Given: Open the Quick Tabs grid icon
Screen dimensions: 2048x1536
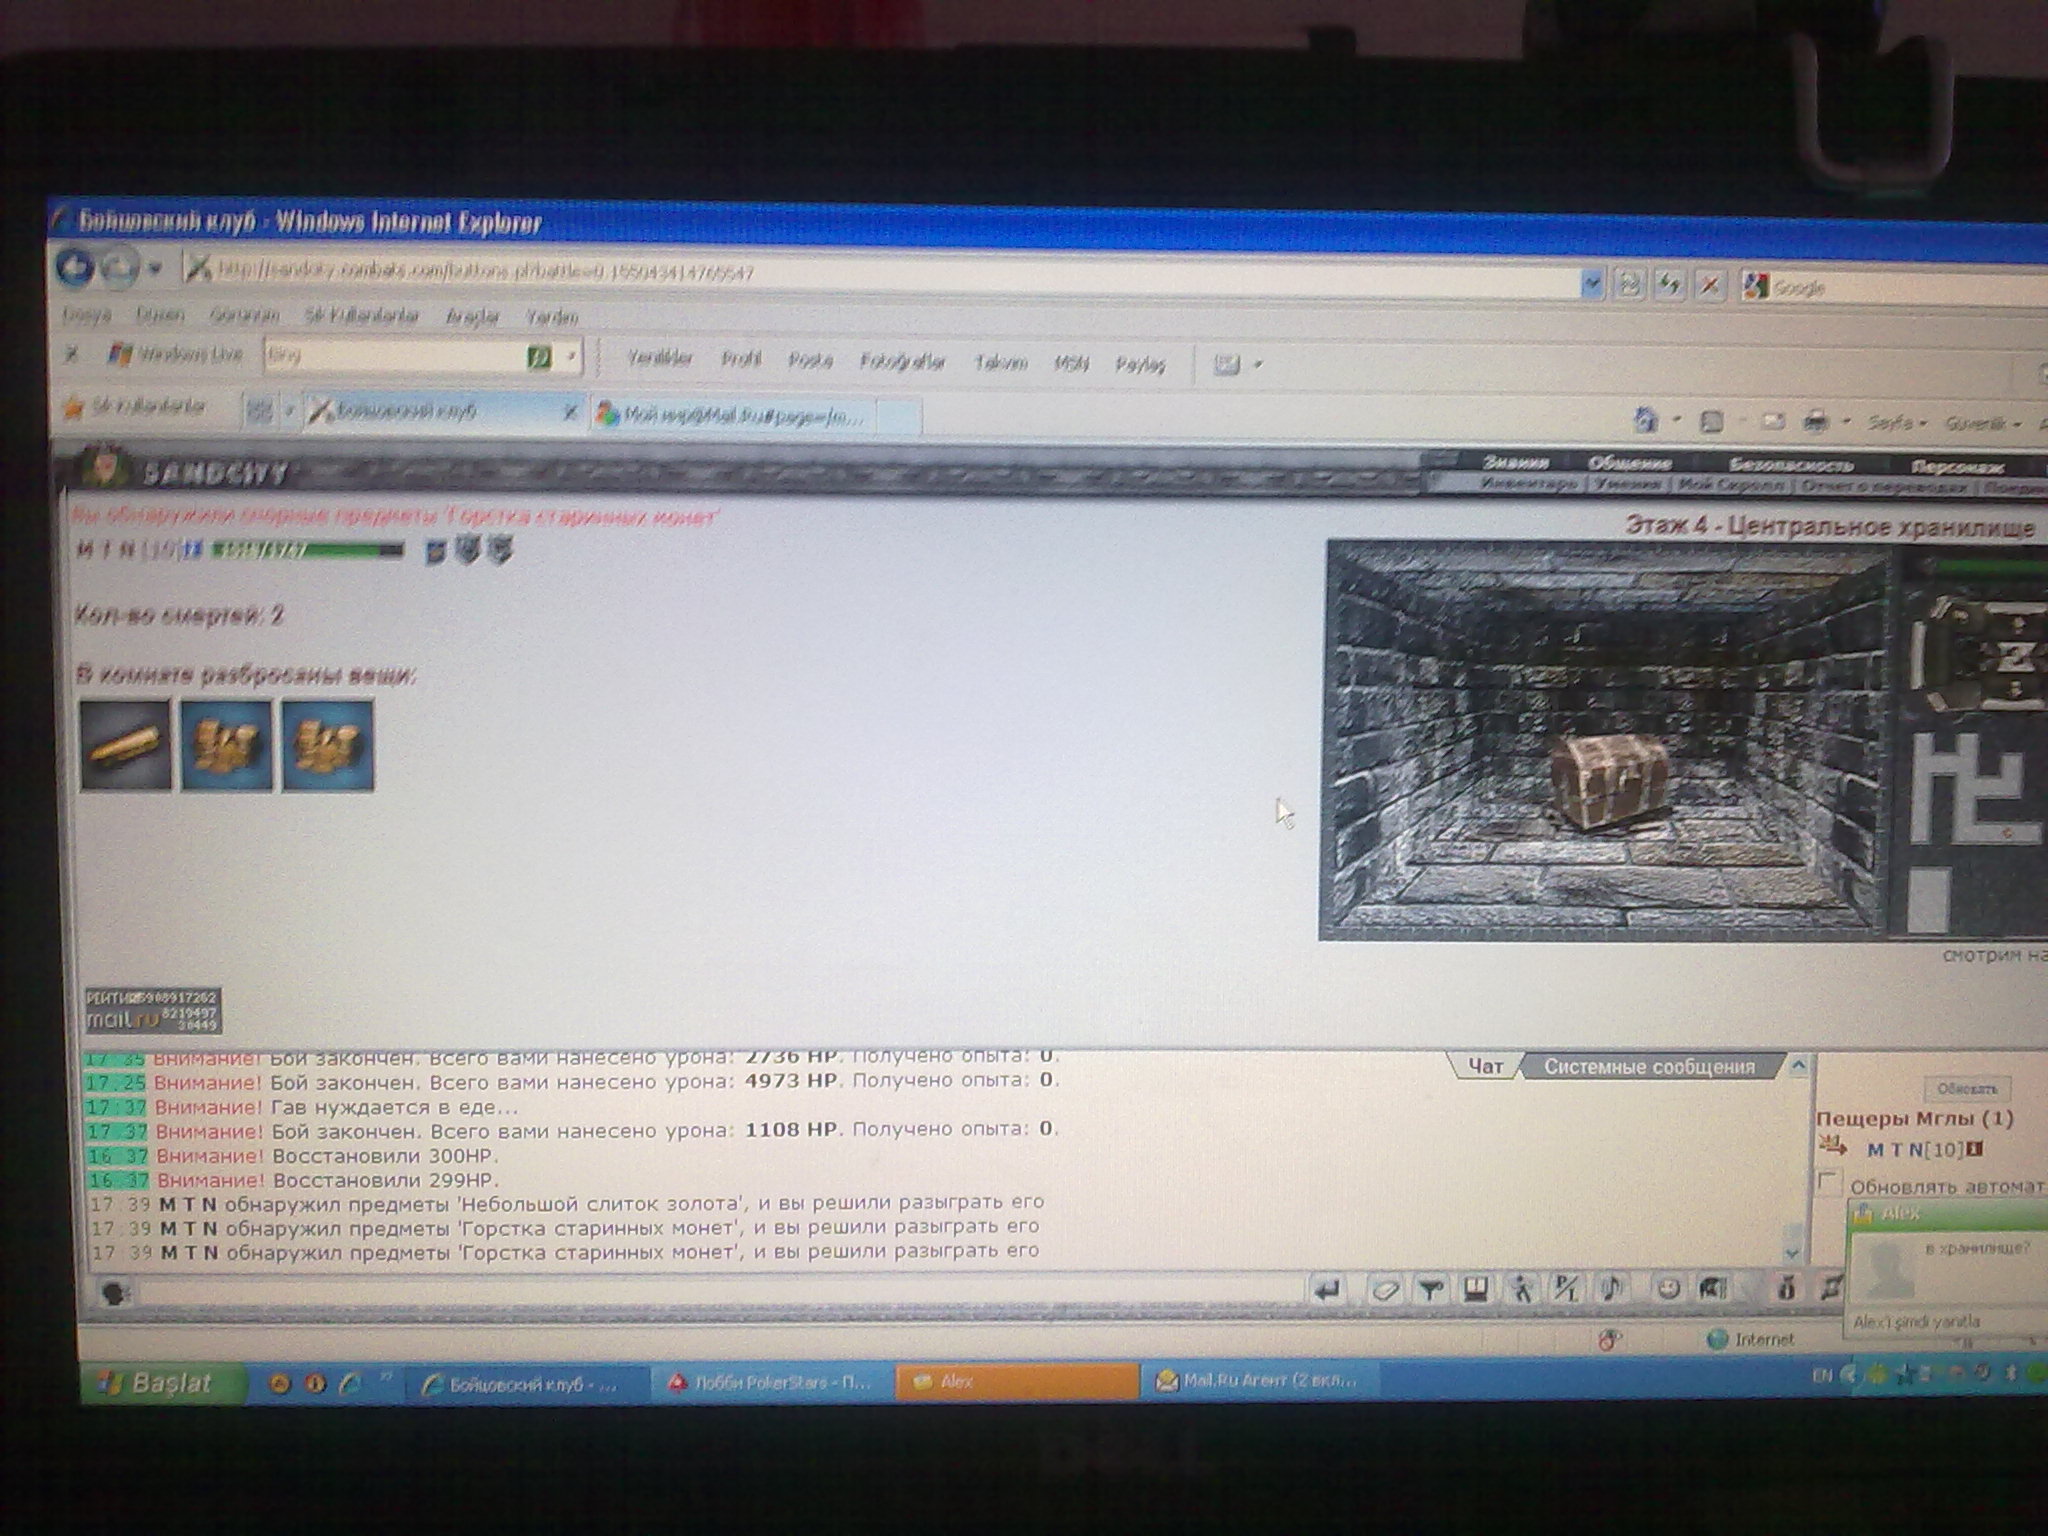Looking at the screenshot, I should pos(260,411).
